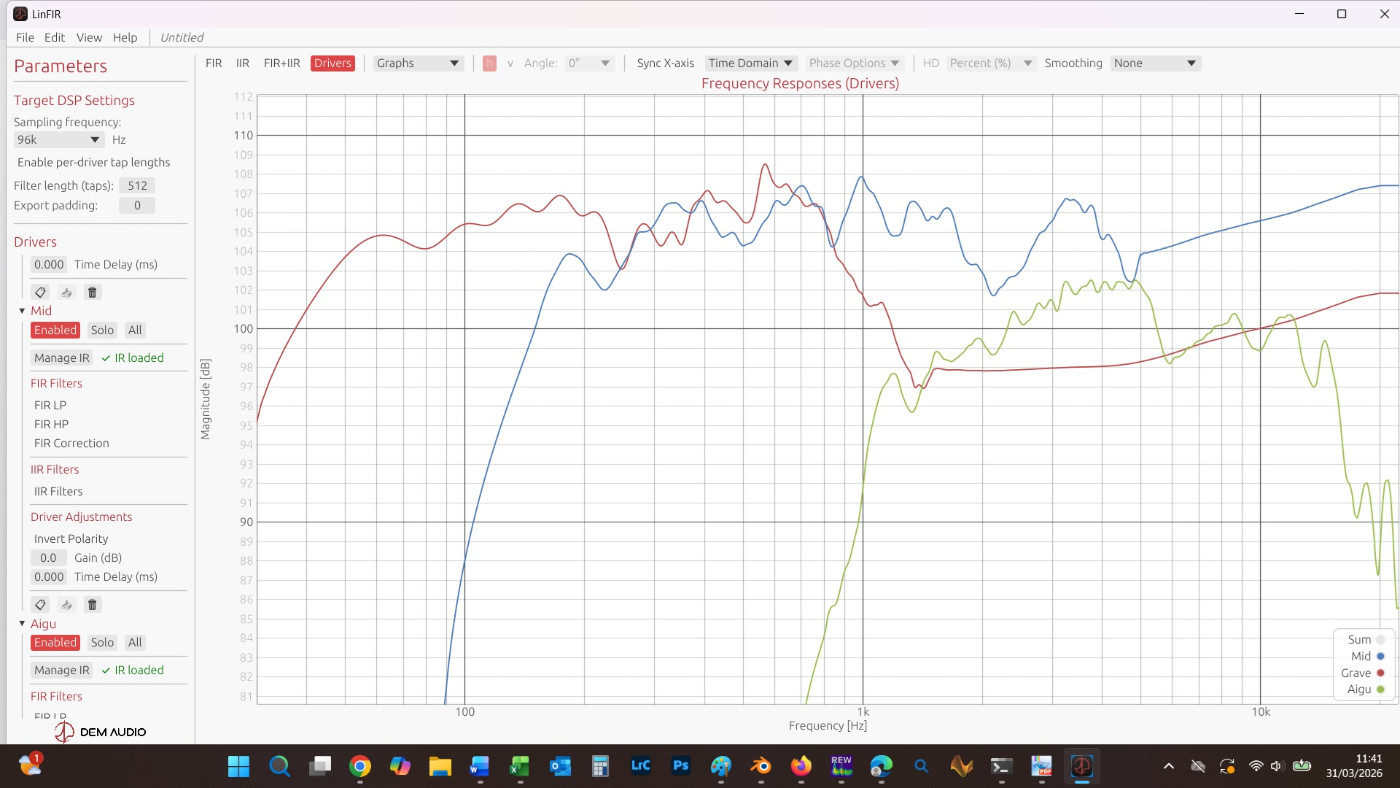Viewport: 1400px width, 788px height.
Task: Open the File menu
Action: point(25,37)
